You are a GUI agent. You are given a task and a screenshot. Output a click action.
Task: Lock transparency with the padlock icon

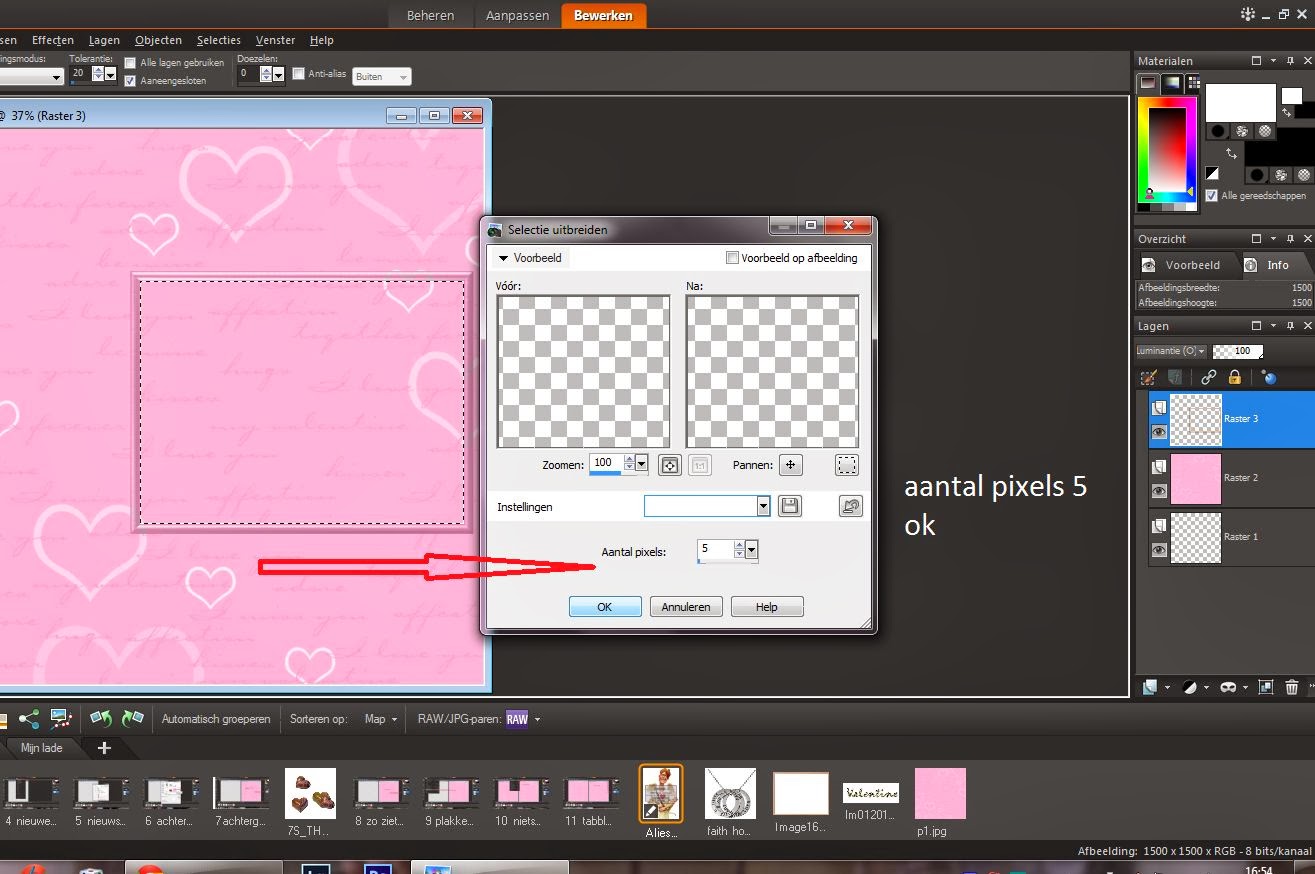[x=1235, y=377]
